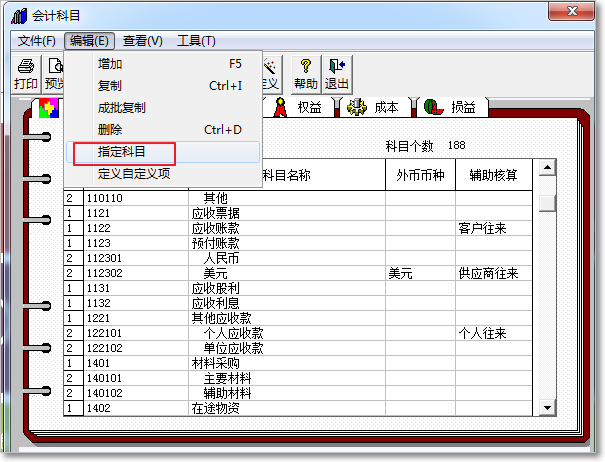Viewport: 605px width, 462px height.
Task: Select the 主要材料 row
Action: (x=298, y=378)
